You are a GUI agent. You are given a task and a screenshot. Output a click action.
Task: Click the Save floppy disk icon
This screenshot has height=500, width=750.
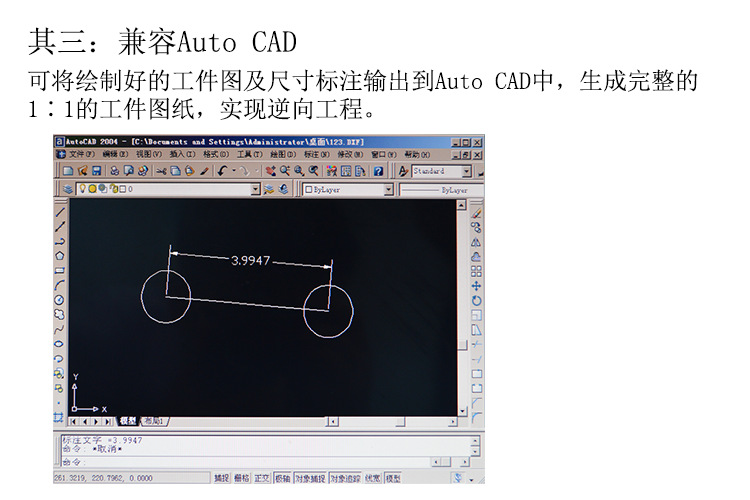pos(97,171)
